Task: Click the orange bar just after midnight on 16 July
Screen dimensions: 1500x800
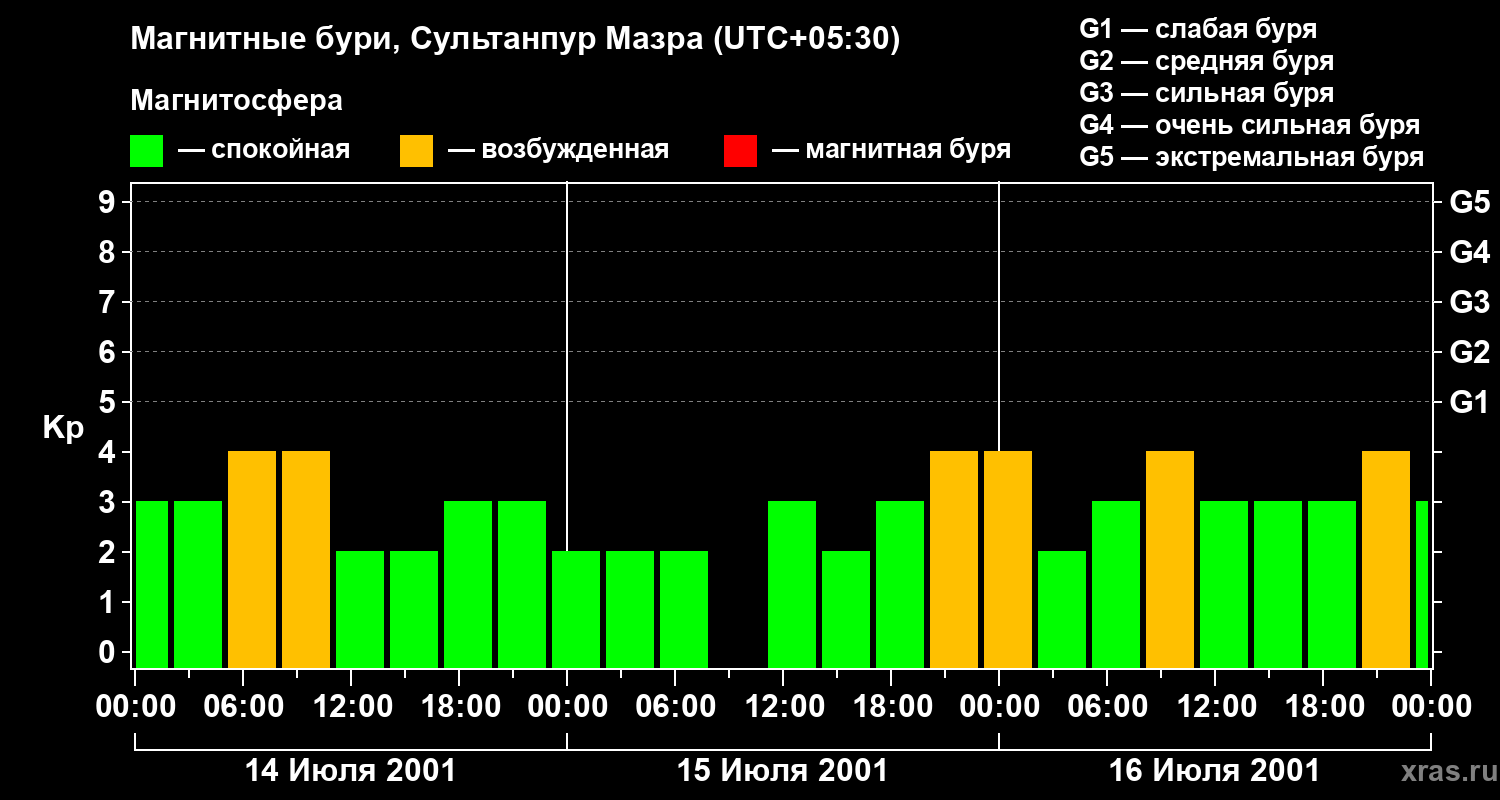Action: tap(1008, 560)
